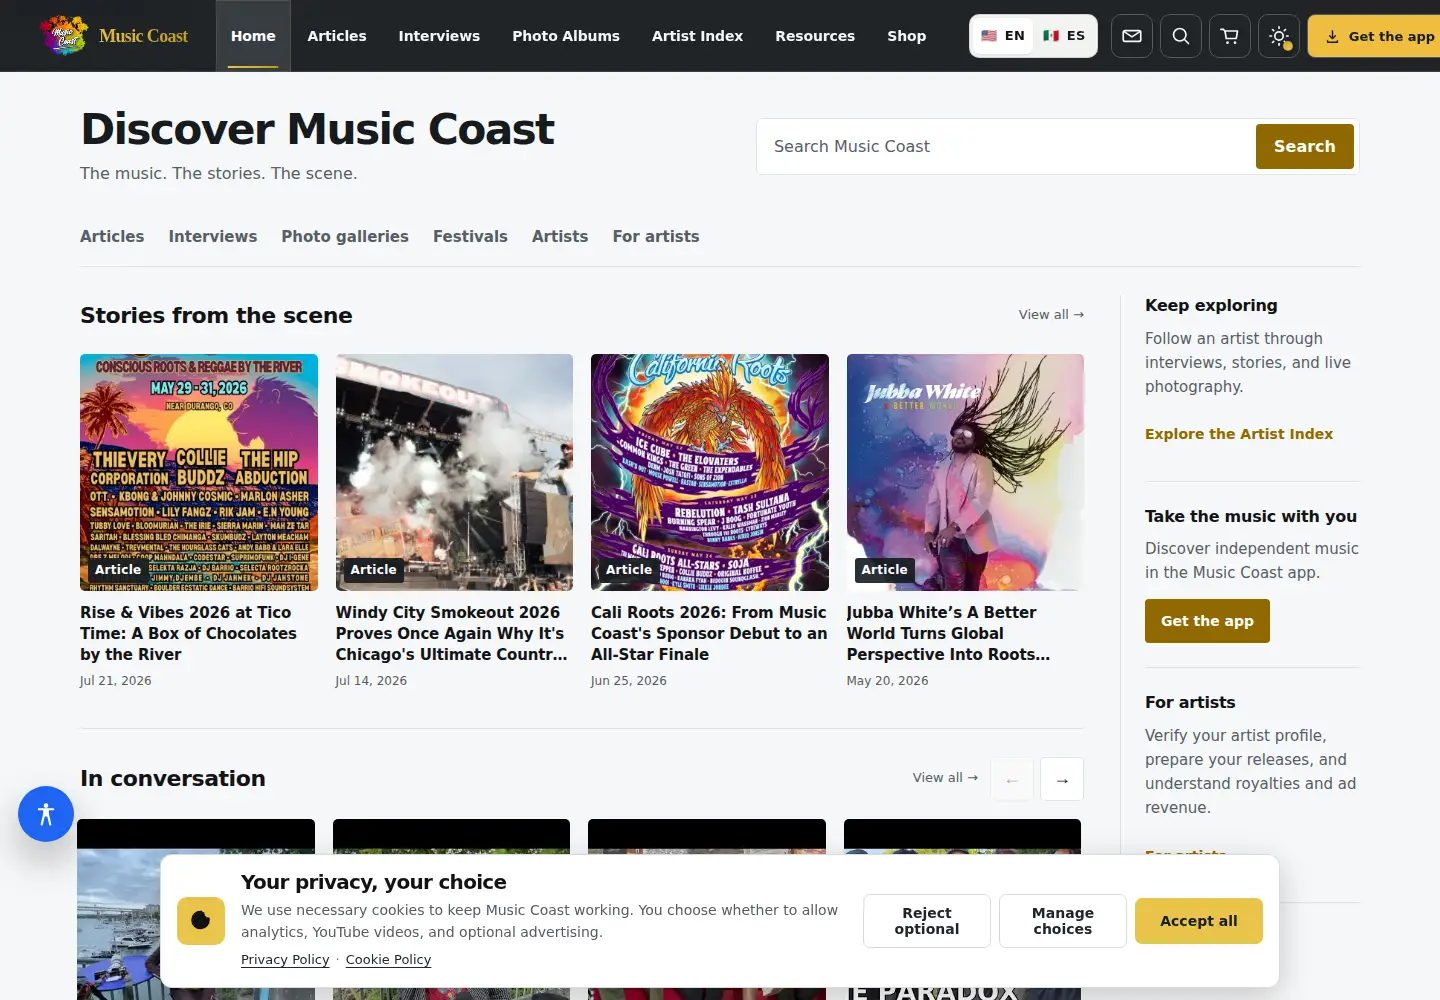Open the header search magnifier icon
Image resolution: width=1440 pixels, height=1000 pixels.
click(1181, 36)
